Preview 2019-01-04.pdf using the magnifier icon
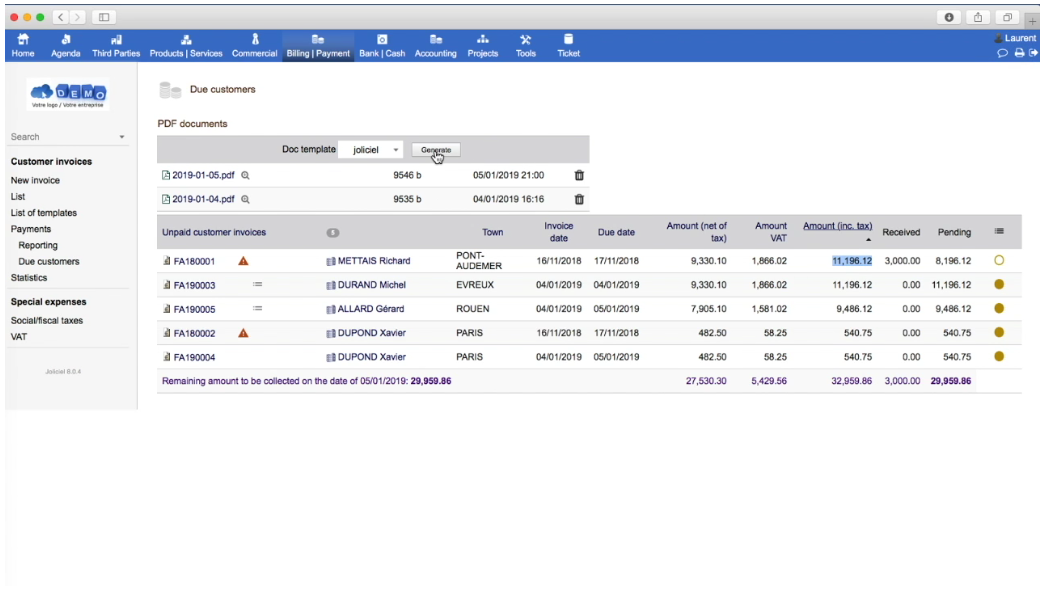This screenshot has height=592, width=1046. pos(245,200)
